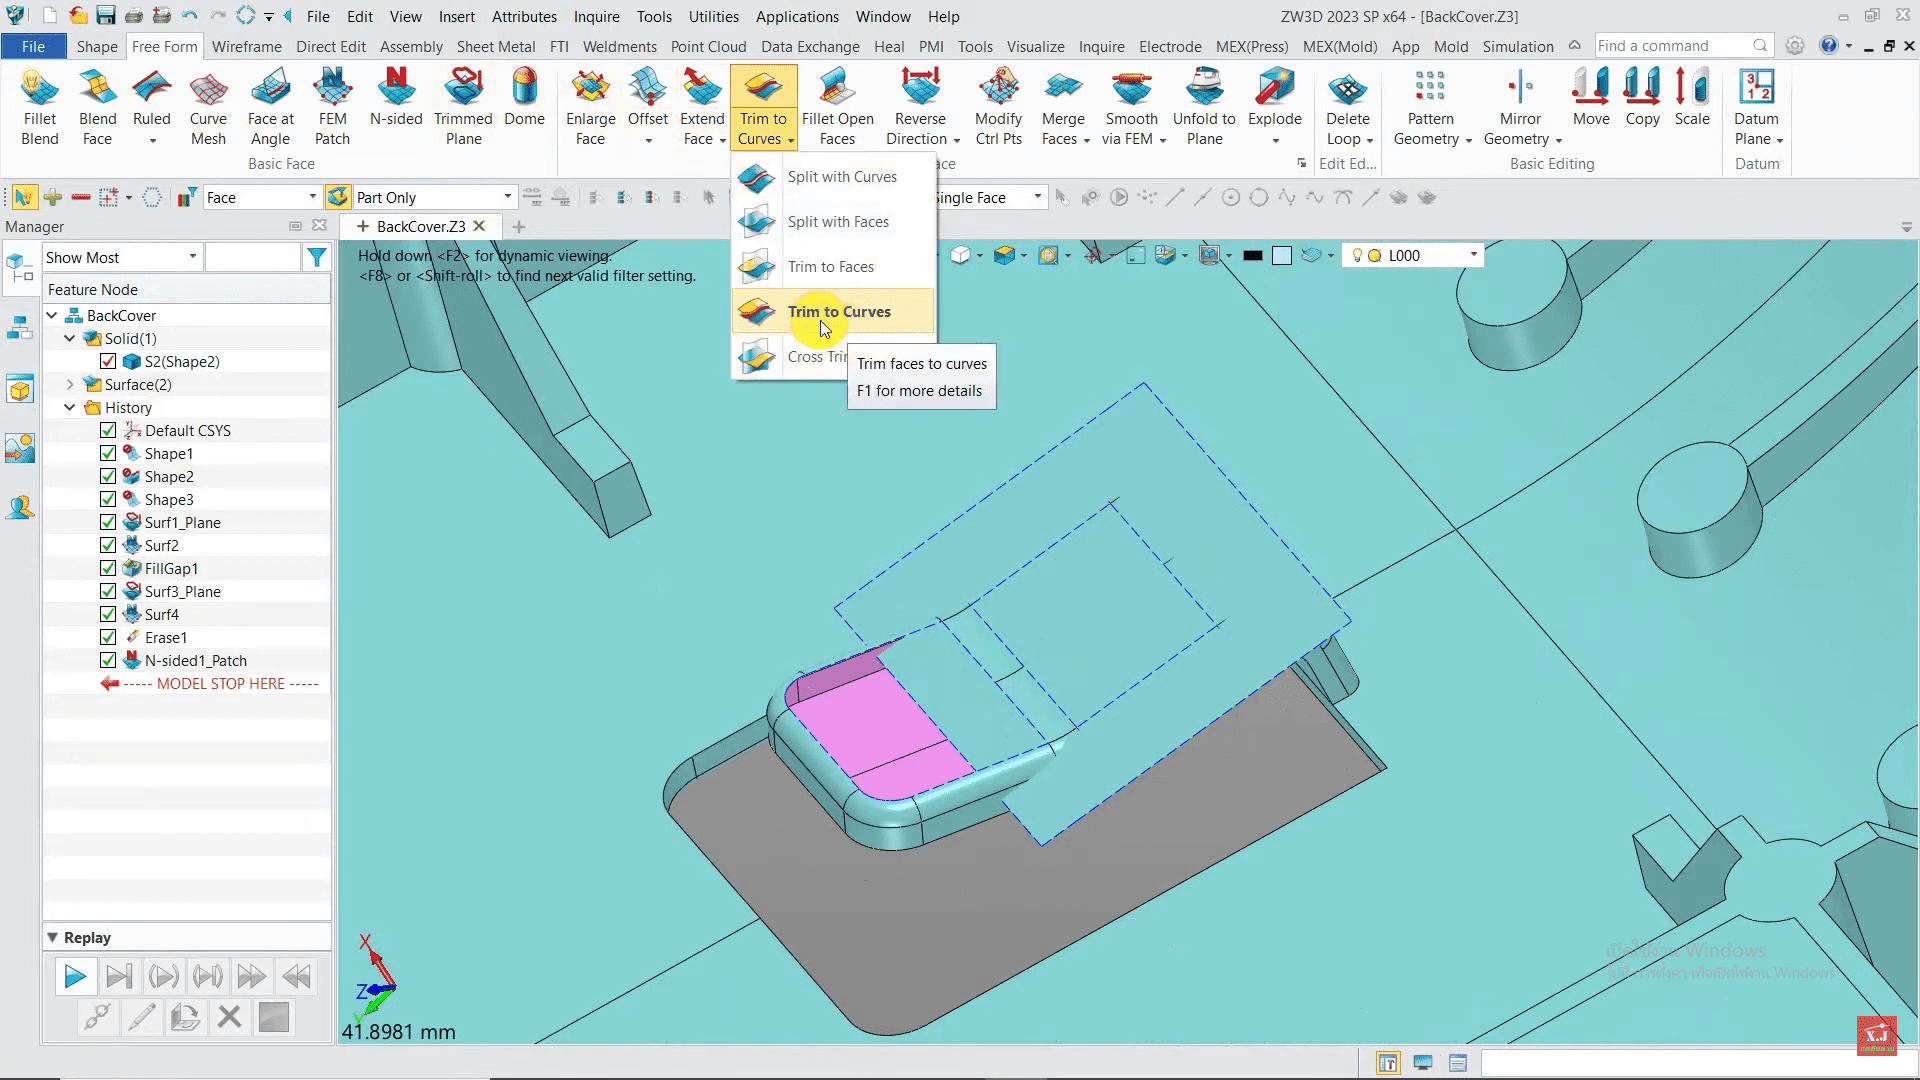Click the funnel filter icon in Manager

click(x=317, y=258)
